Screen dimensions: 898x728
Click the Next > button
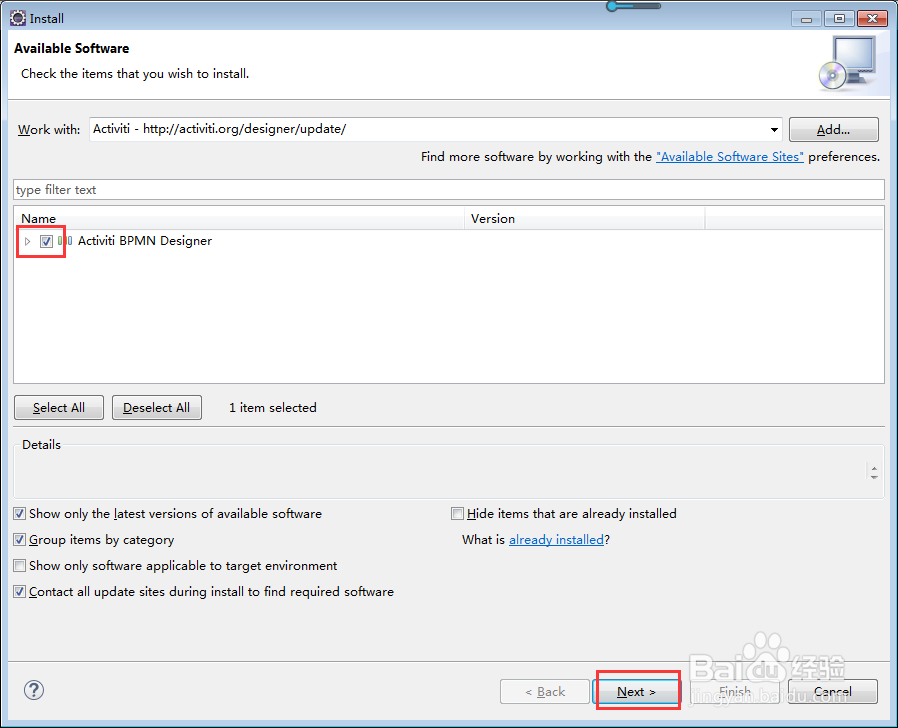click(x=637, y=692)
